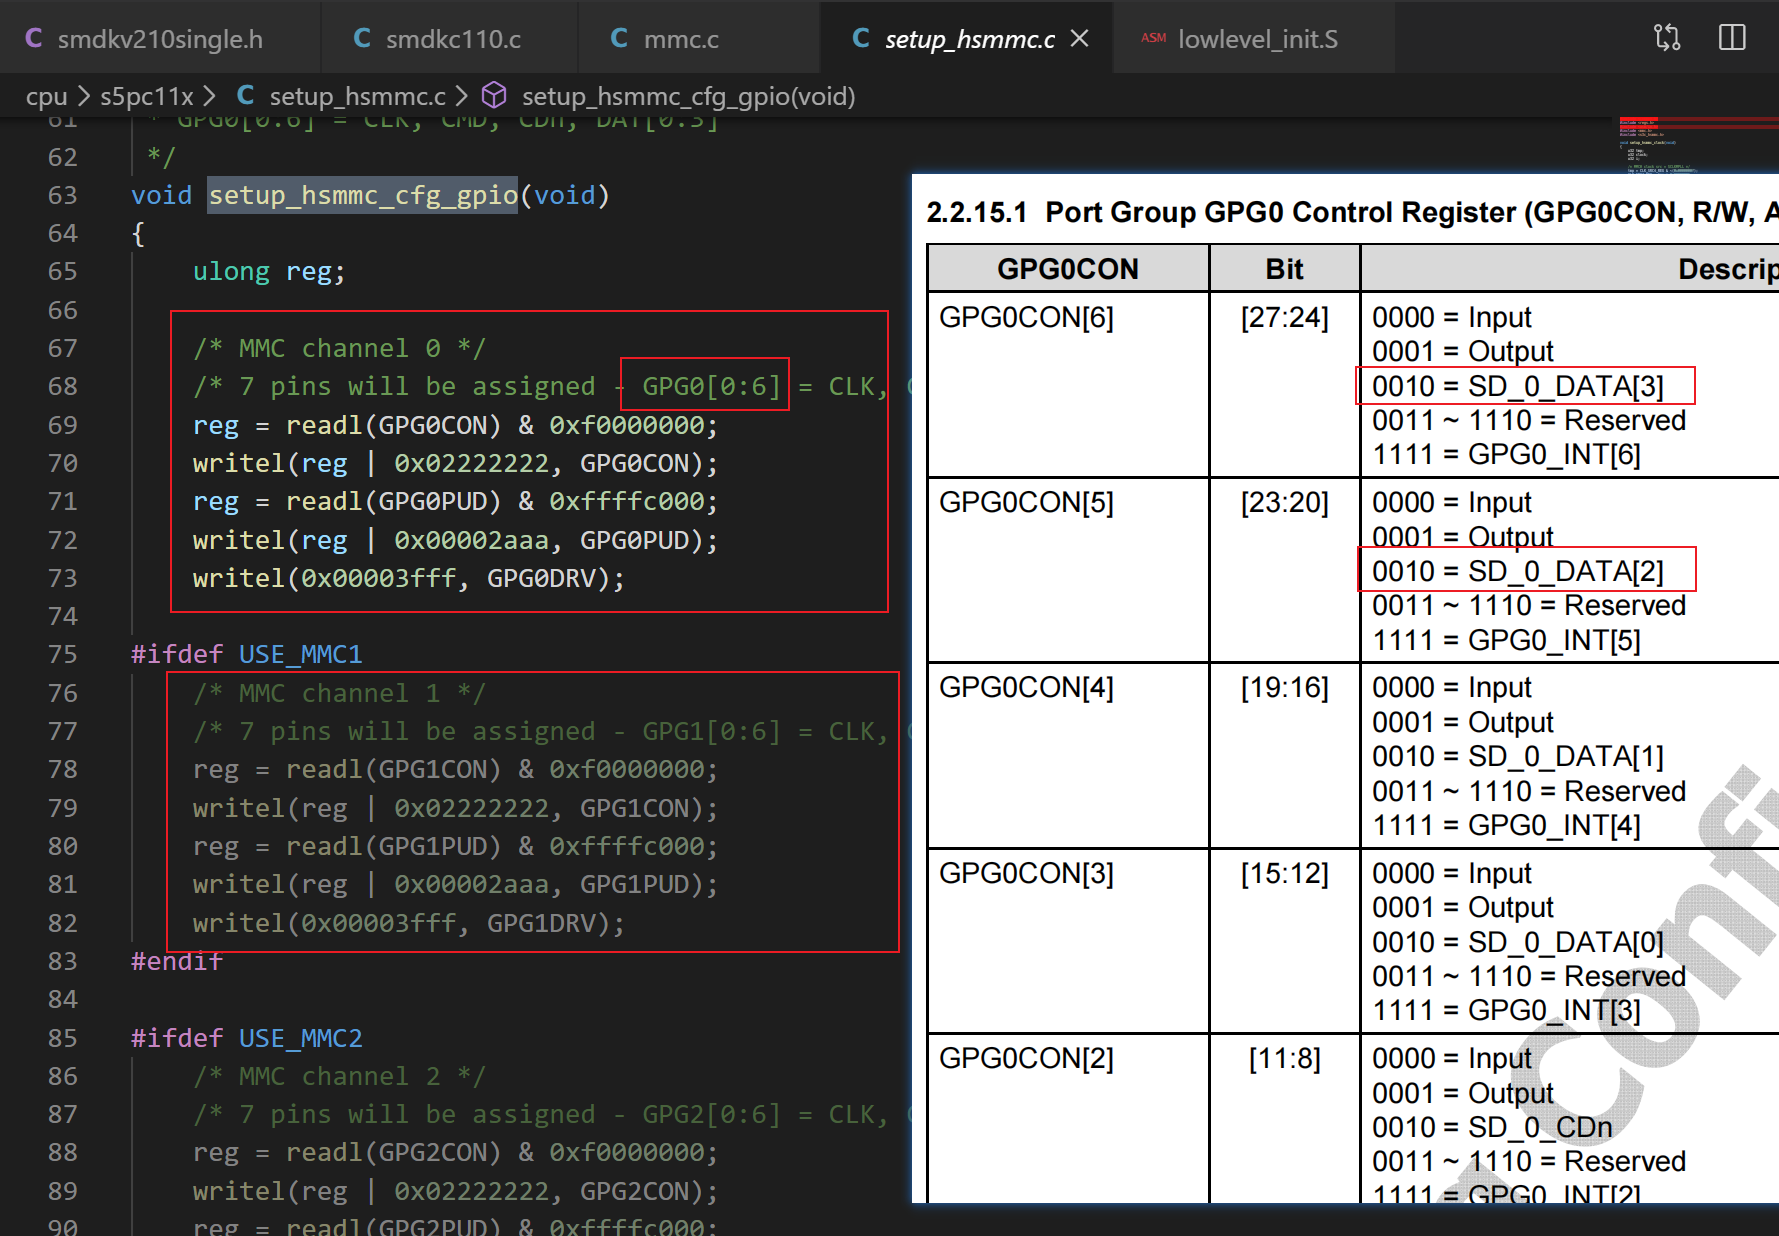Split the editor to the right
Image resolution: width=1779 pixels, height=1236 pixels.
[1731, 38]
